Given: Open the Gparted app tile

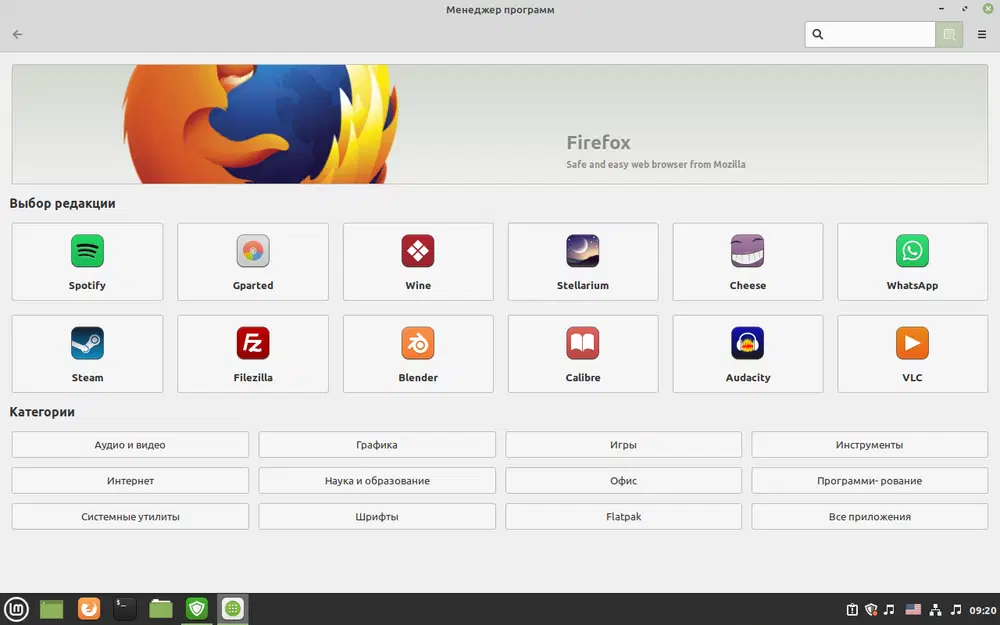Looking at the screenshot, I should click(x=253, y=261).
